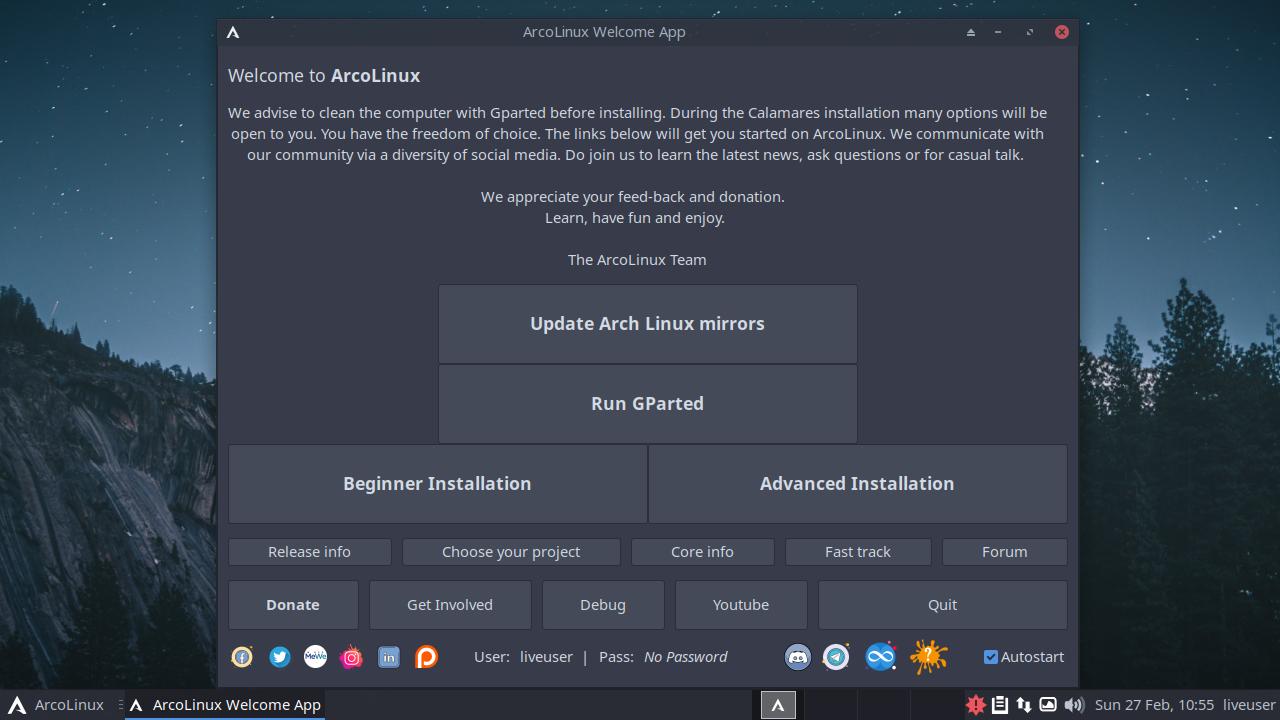Viewport: 1280px width, 720px height.
Task: Click the ArcoLinux logo workspace switcher box
Action: point(778,705)
